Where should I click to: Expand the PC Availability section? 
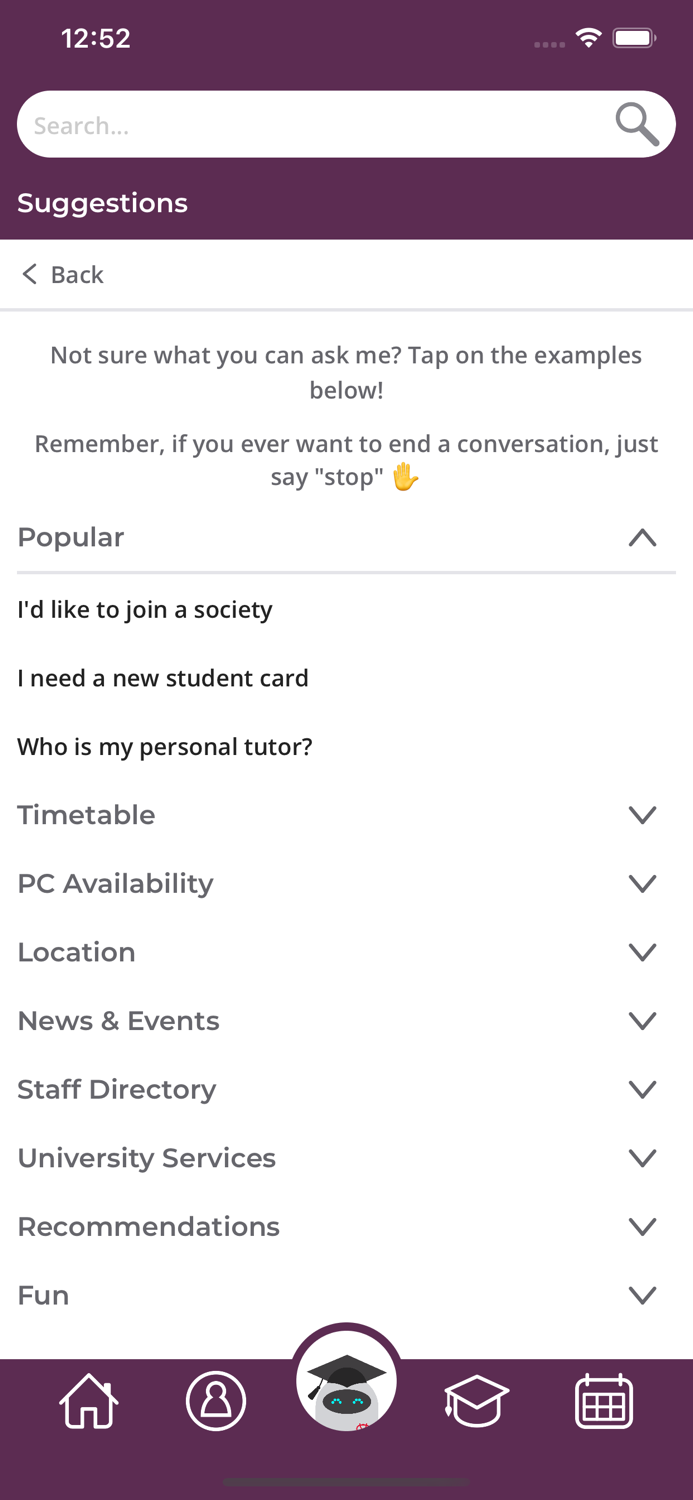643,883
